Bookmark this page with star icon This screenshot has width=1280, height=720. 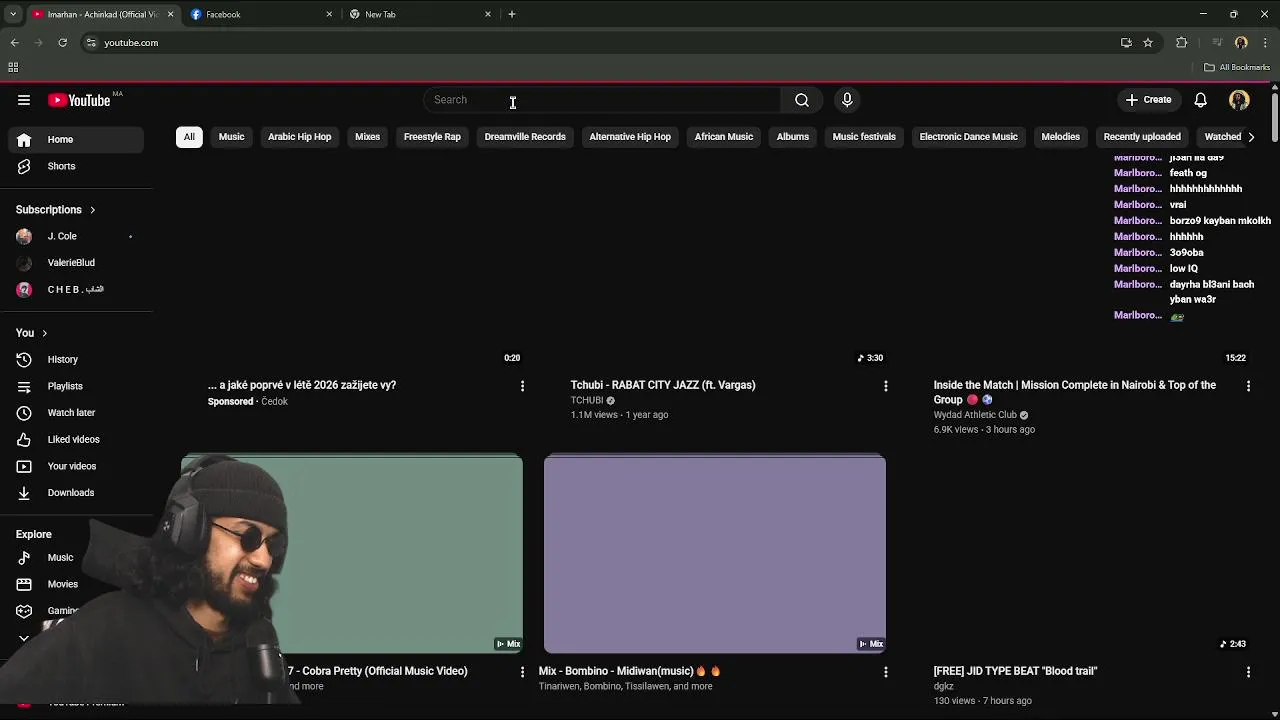tap(1148, 43)
